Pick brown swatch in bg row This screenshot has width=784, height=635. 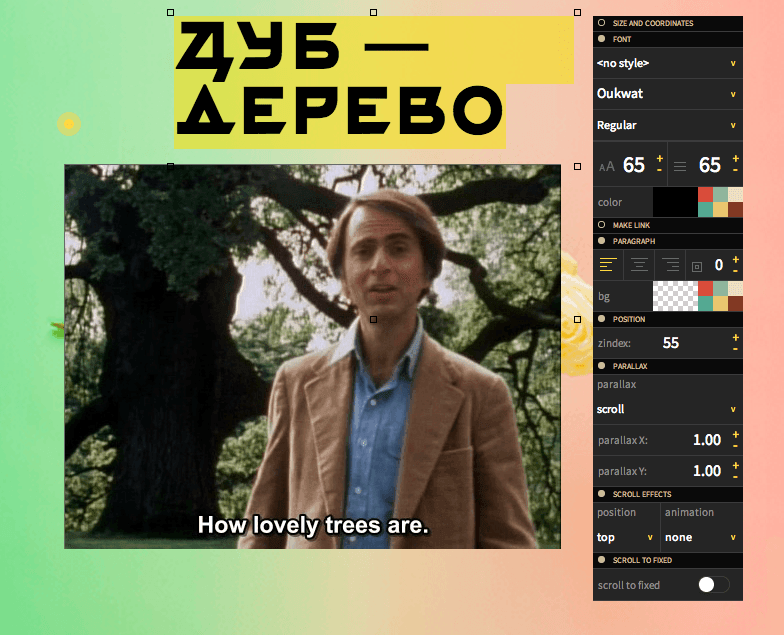[x=736, y=304]
